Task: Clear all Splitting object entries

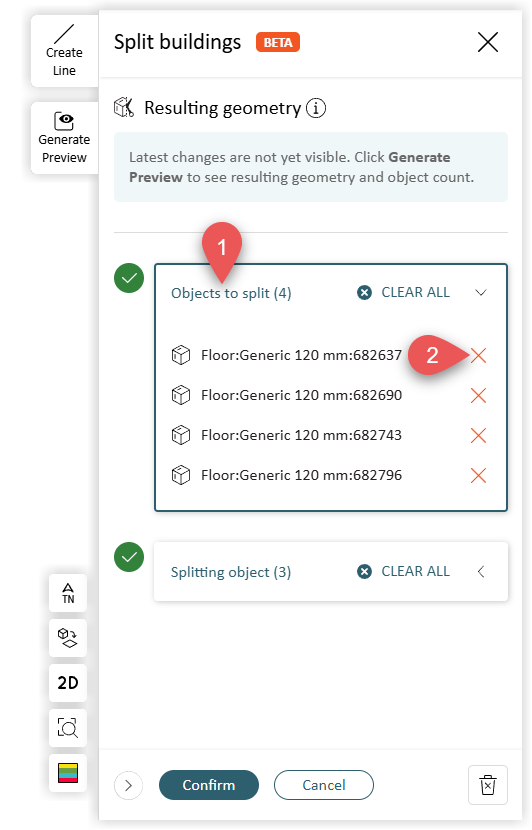Action: tap(403, 572)
